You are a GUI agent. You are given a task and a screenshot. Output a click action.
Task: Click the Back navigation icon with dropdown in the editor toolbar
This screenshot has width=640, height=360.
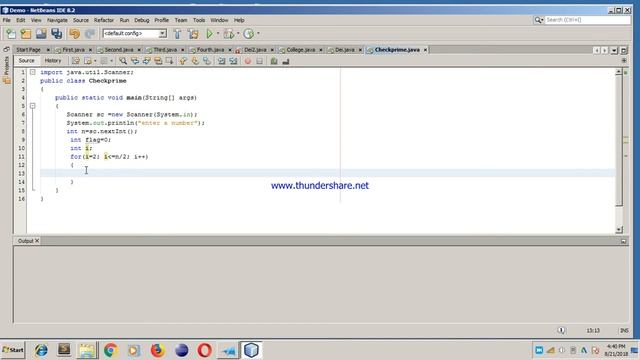click(88, 61)
